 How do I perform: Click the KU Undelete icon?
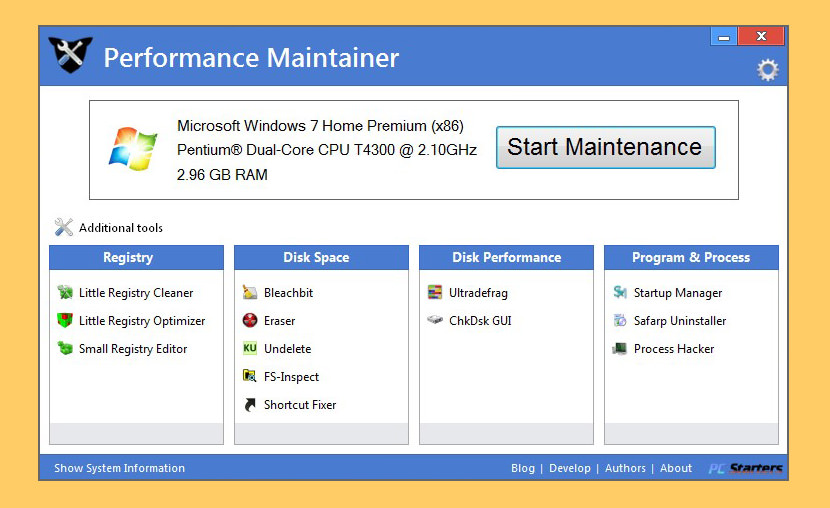[249, 348]
